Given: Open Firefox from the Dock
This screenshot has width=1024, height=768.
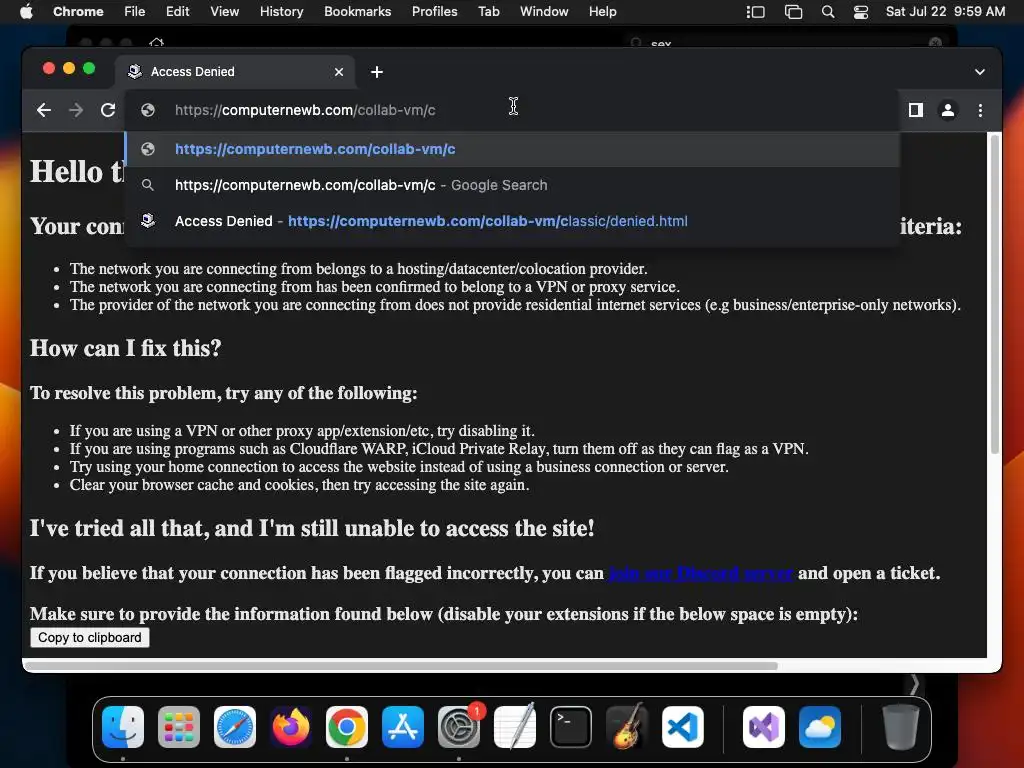Looking at the screenshot, I should (x=291, y=727).
